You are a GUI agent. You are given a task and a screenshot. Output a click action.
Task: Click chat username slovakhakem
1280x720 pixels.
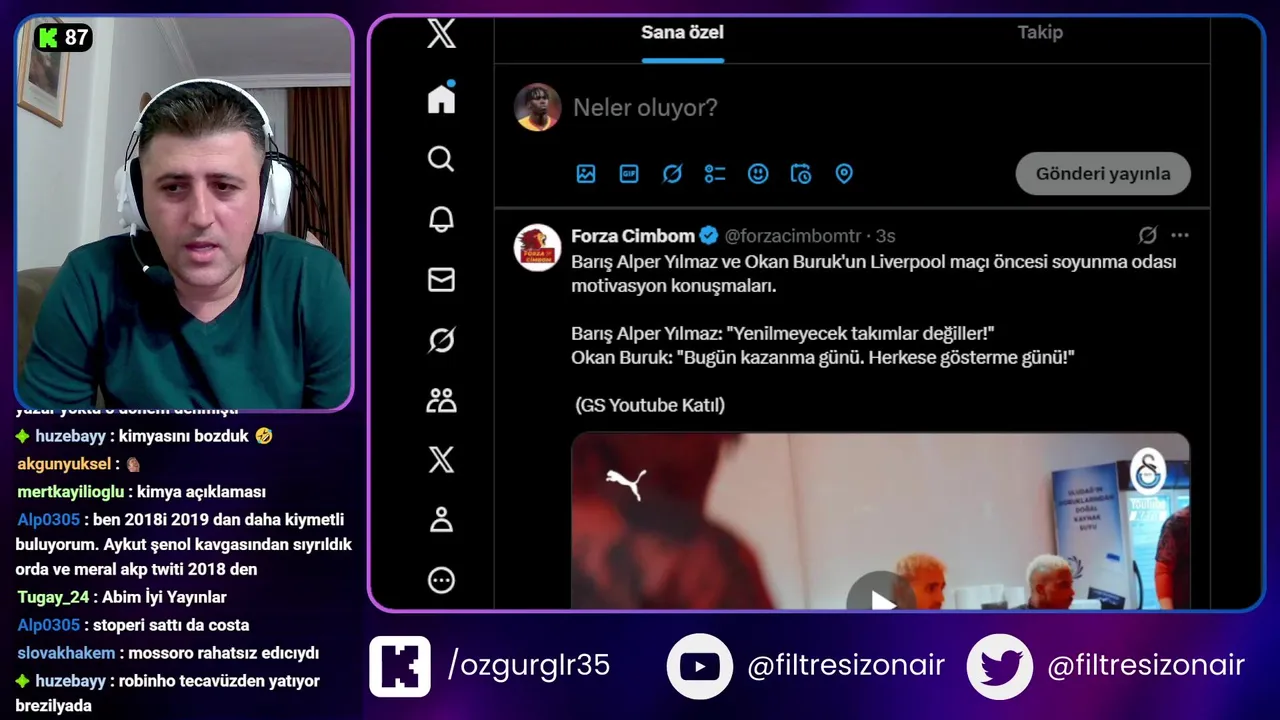[x=66, y=653]
